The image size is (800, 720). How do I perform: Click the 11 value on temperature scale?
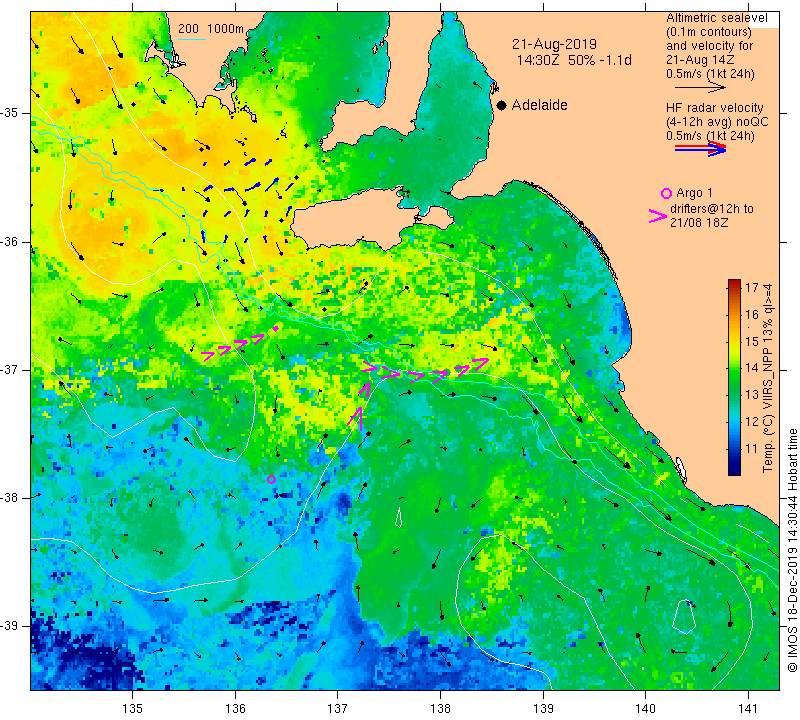tap(752, 449)
